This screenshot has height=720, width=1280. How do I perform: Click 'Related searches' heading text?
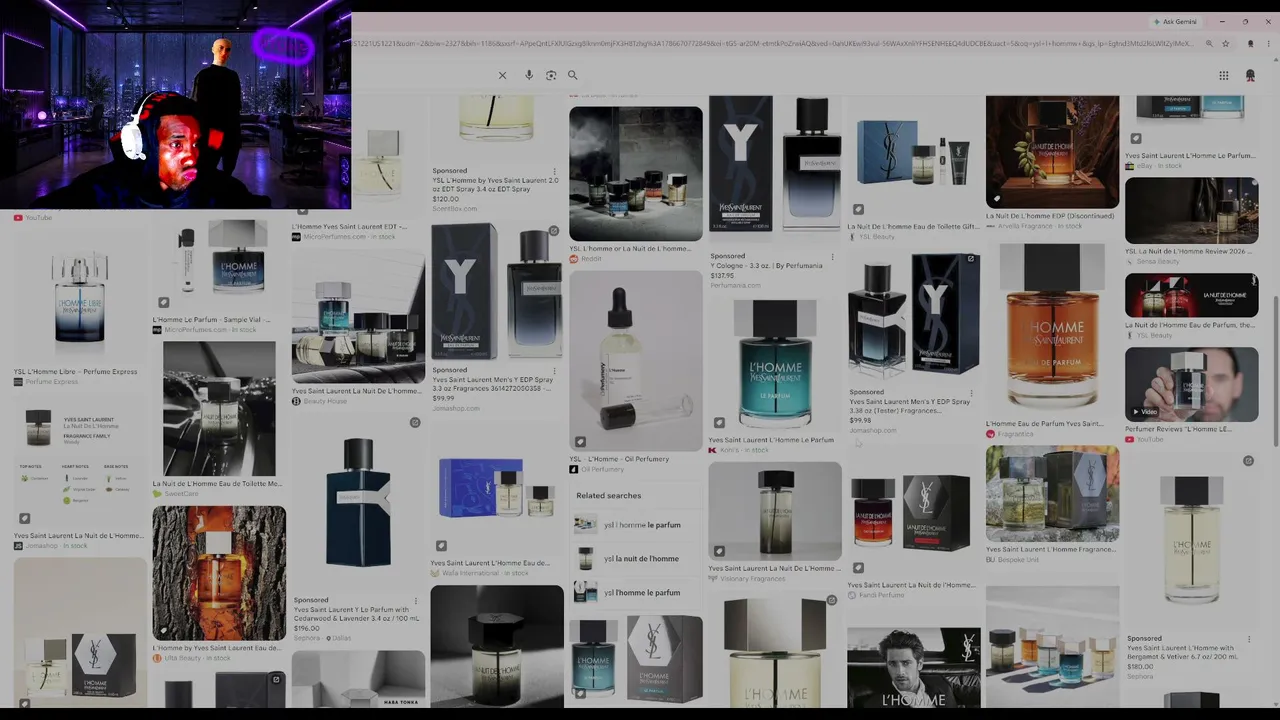click(x=608, y=496)
